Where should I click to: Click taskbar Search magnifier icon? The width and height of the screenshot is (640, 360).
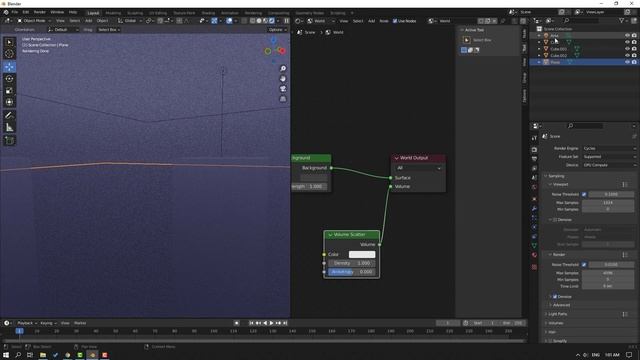[18, 355]
